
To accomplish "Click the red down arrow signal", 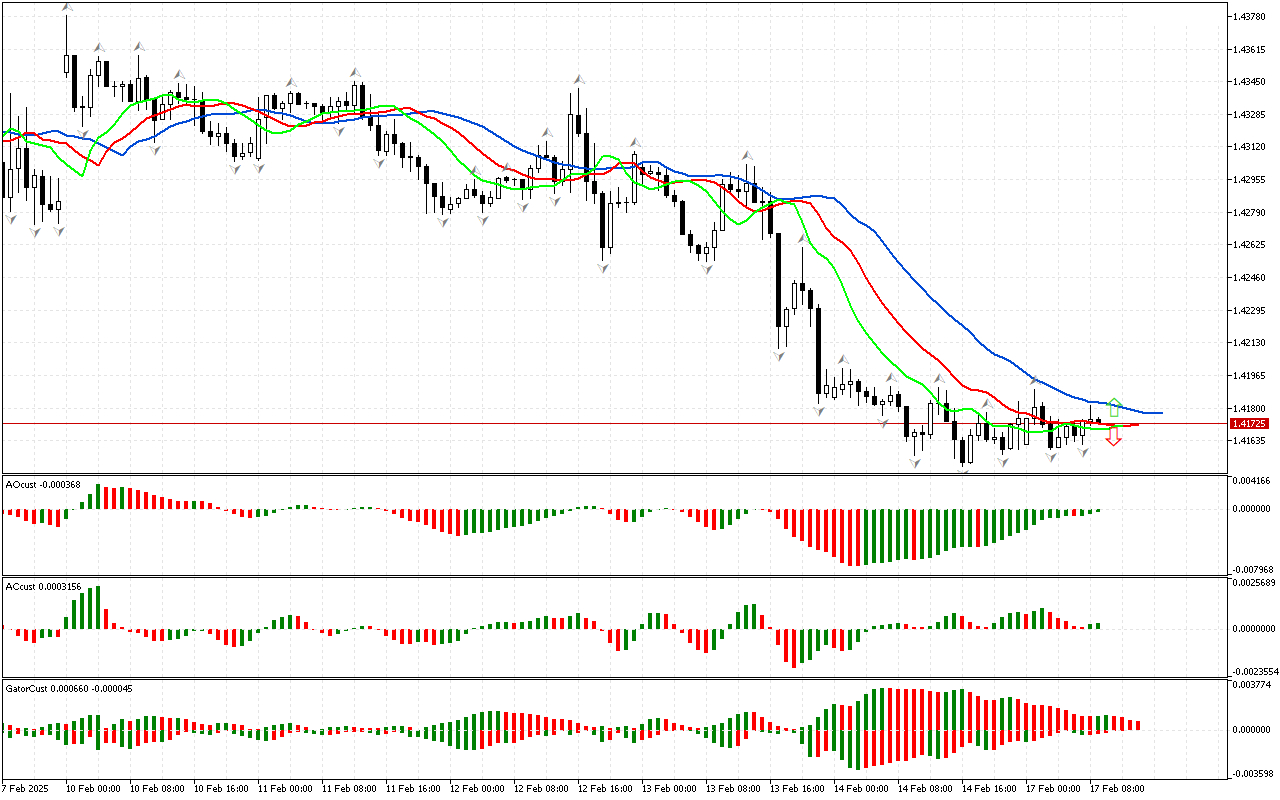I will tap(1113, 436).
